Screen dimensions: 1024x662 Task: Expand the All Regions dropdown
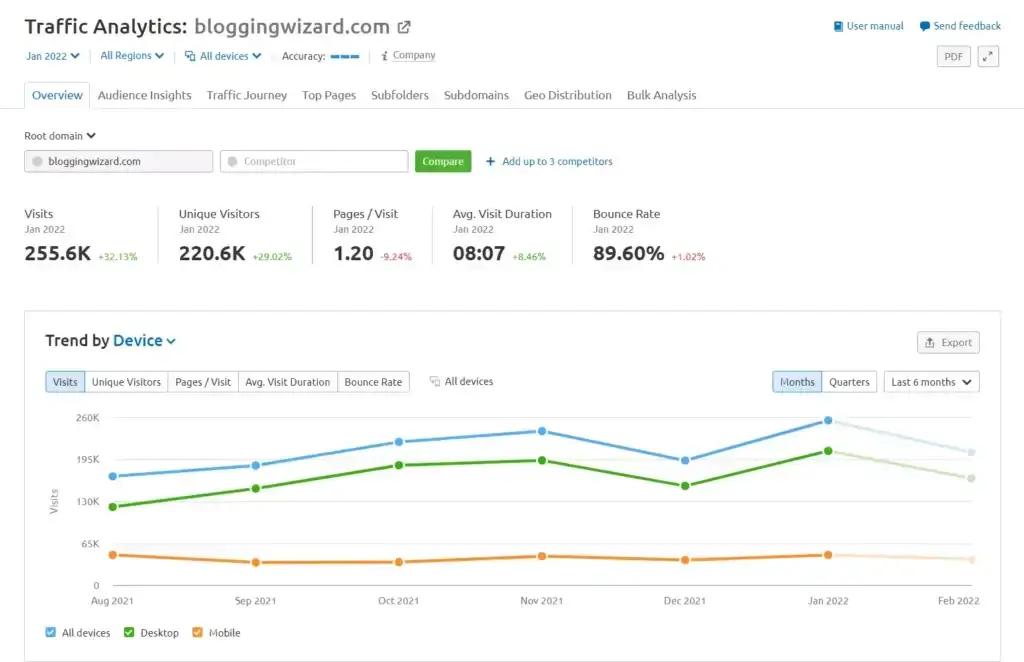coord(131,56)
